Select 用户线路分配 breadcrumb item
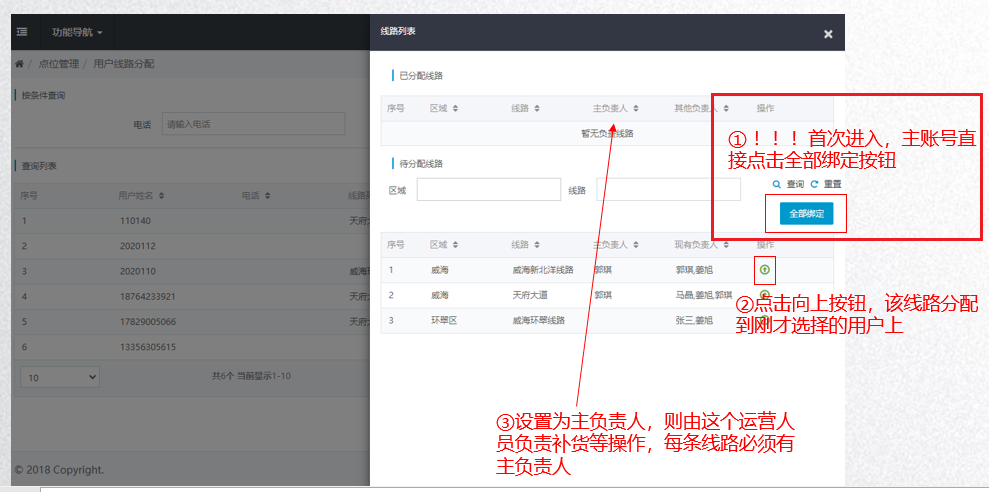 (x=124, y=64)
